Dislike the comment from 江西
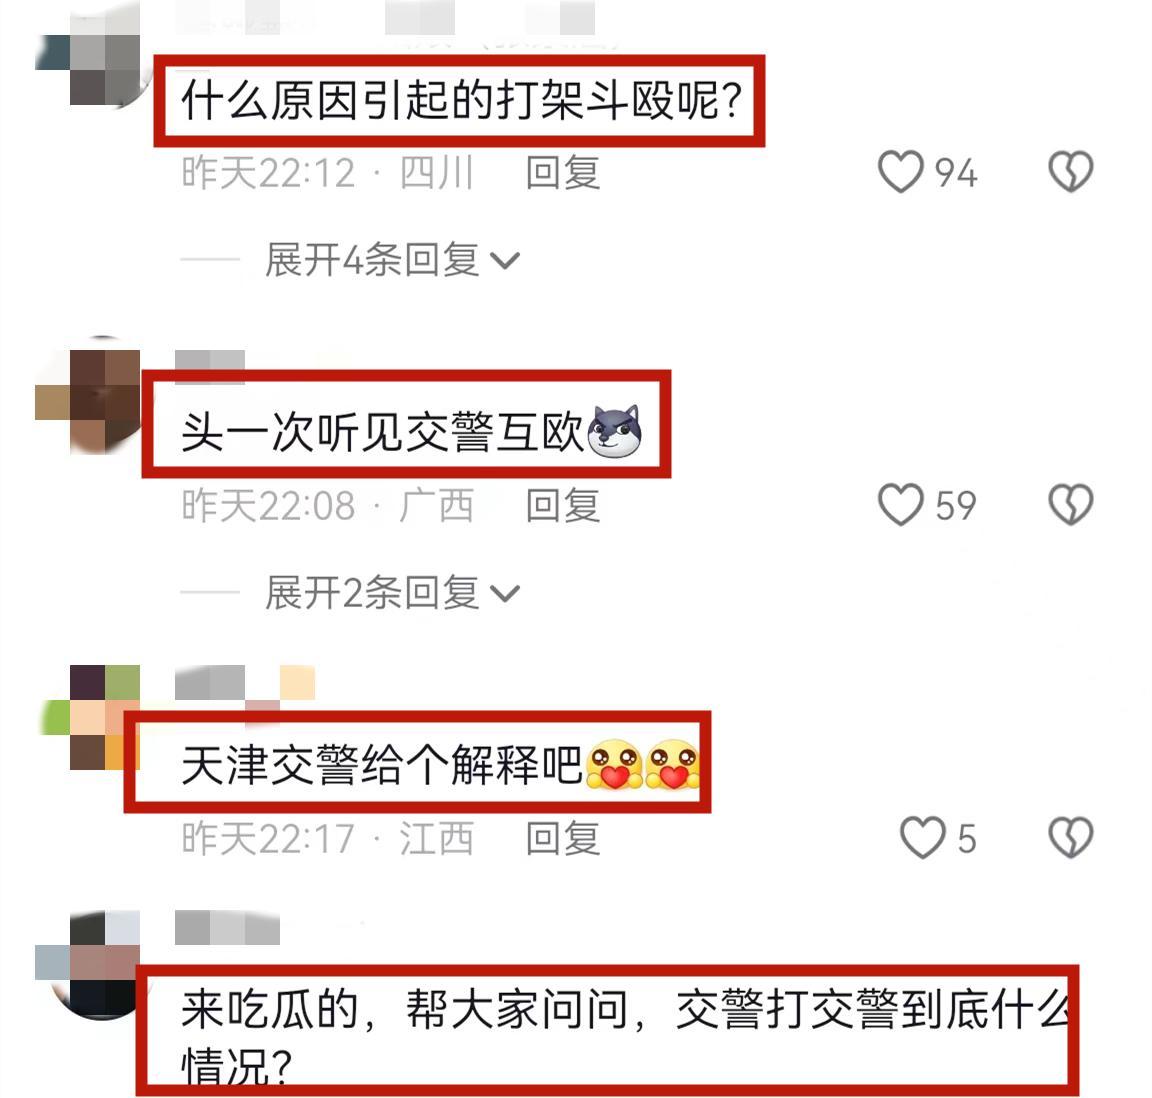This screenshot has width=1152, height=1098. point(1070,838)
